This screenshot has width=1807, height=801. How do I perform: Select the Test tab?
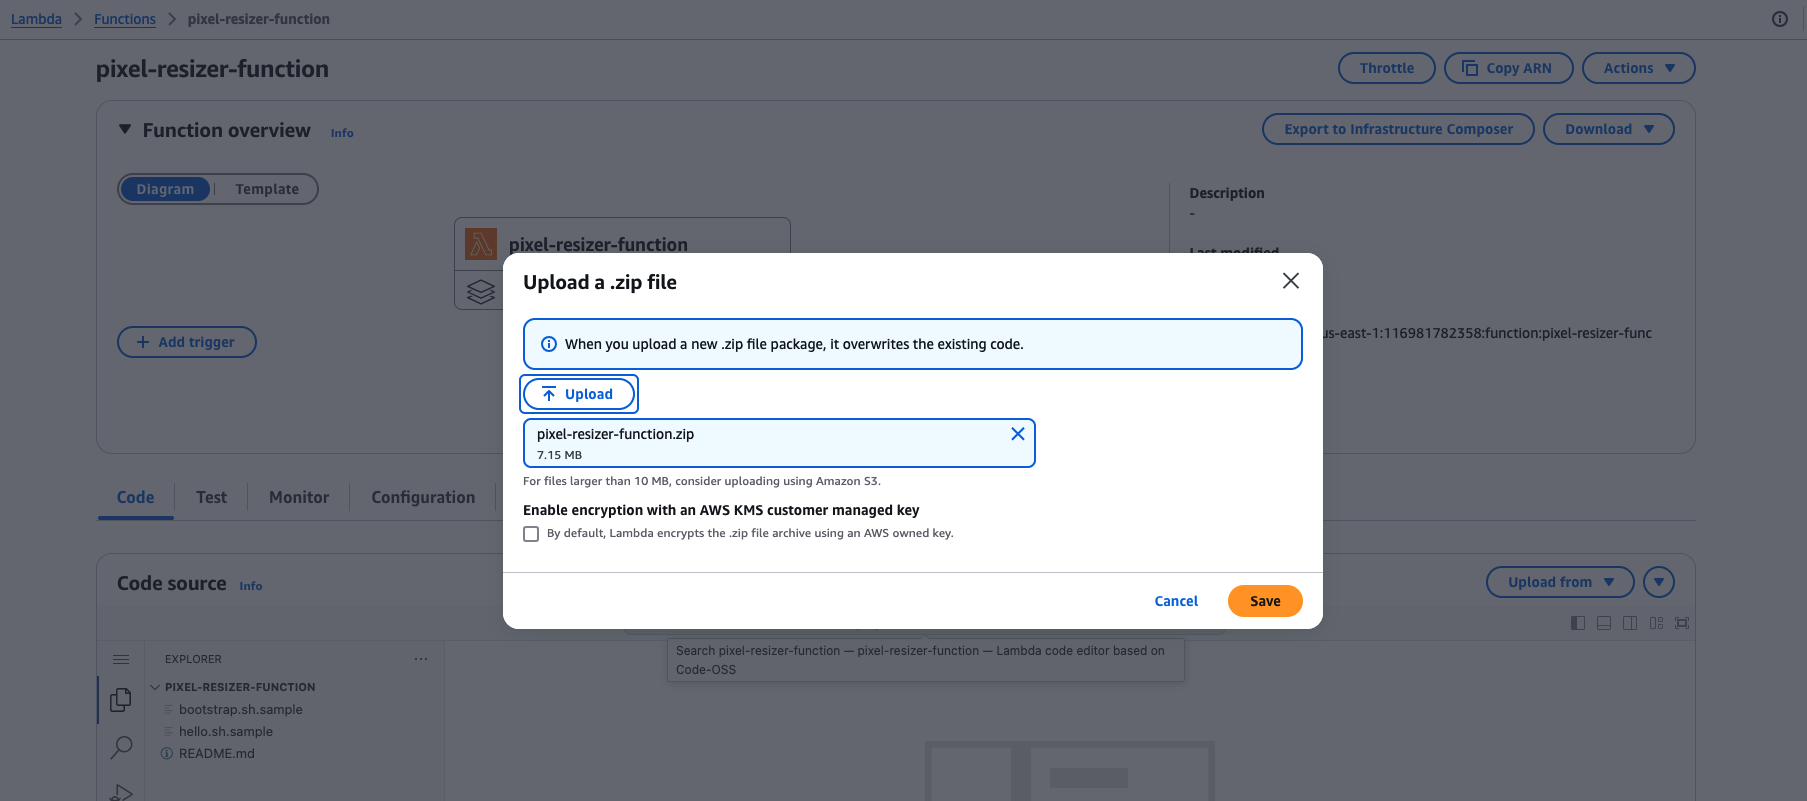211,497
